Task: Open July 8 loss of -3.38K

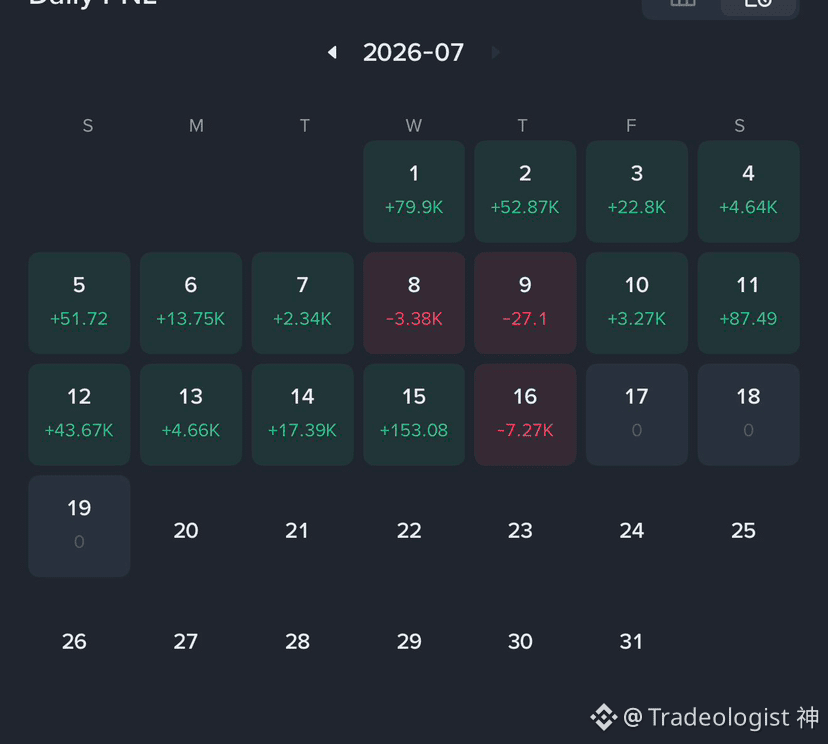Action: click(414, 303)
